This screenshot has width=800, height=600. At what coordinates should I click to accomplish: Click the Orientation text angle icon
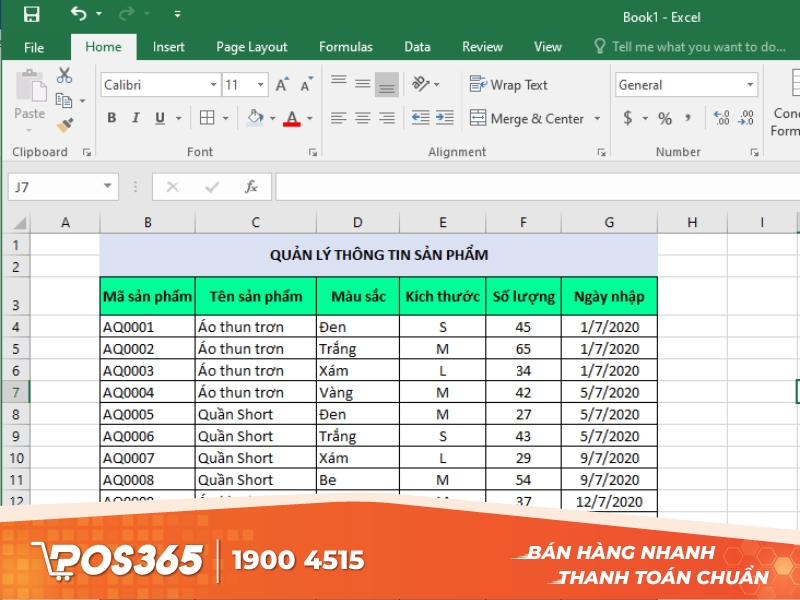point(421,84)
